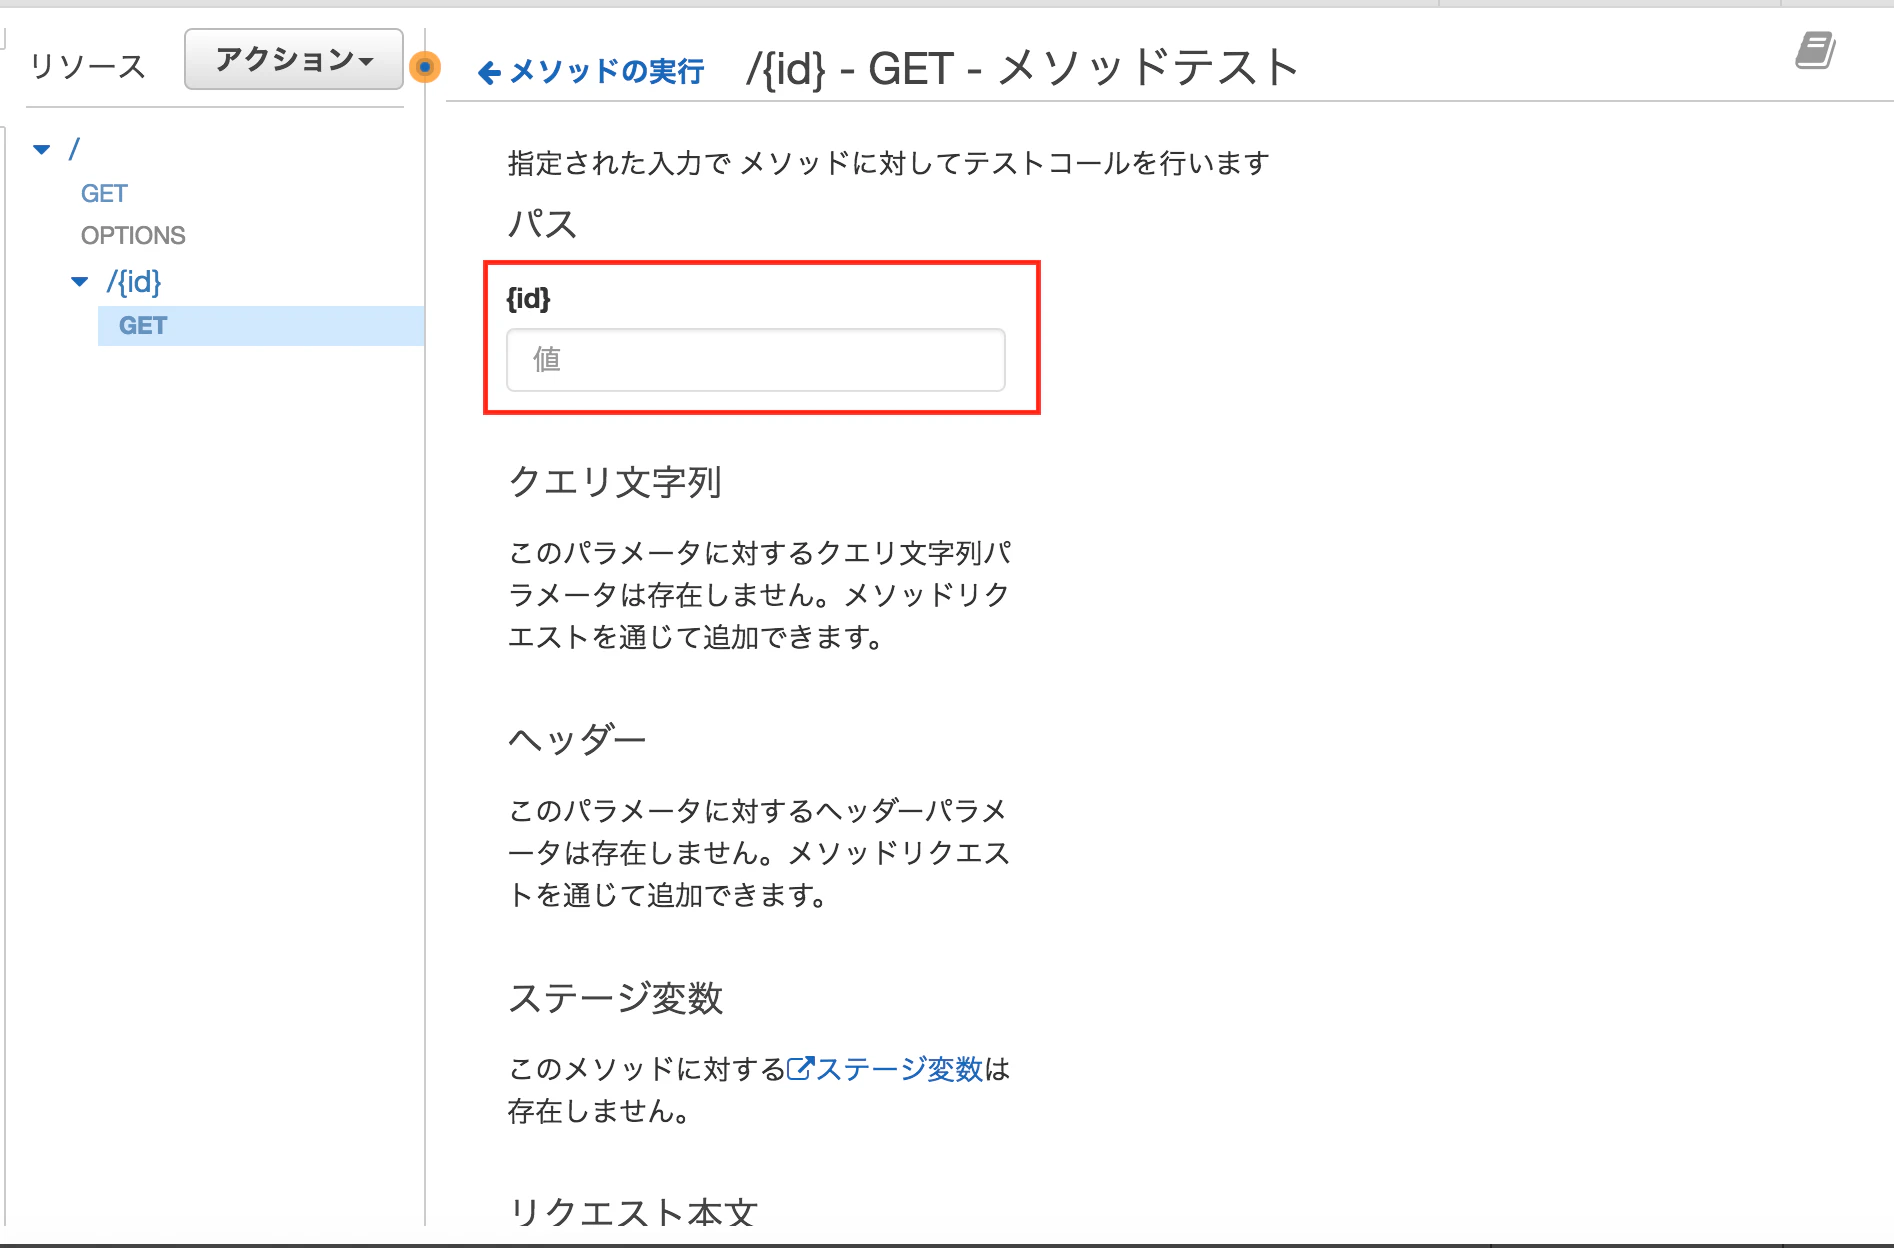
Task: Click the /{id} - GET - メソッドテスト title
Action: tap(1022, 68)
